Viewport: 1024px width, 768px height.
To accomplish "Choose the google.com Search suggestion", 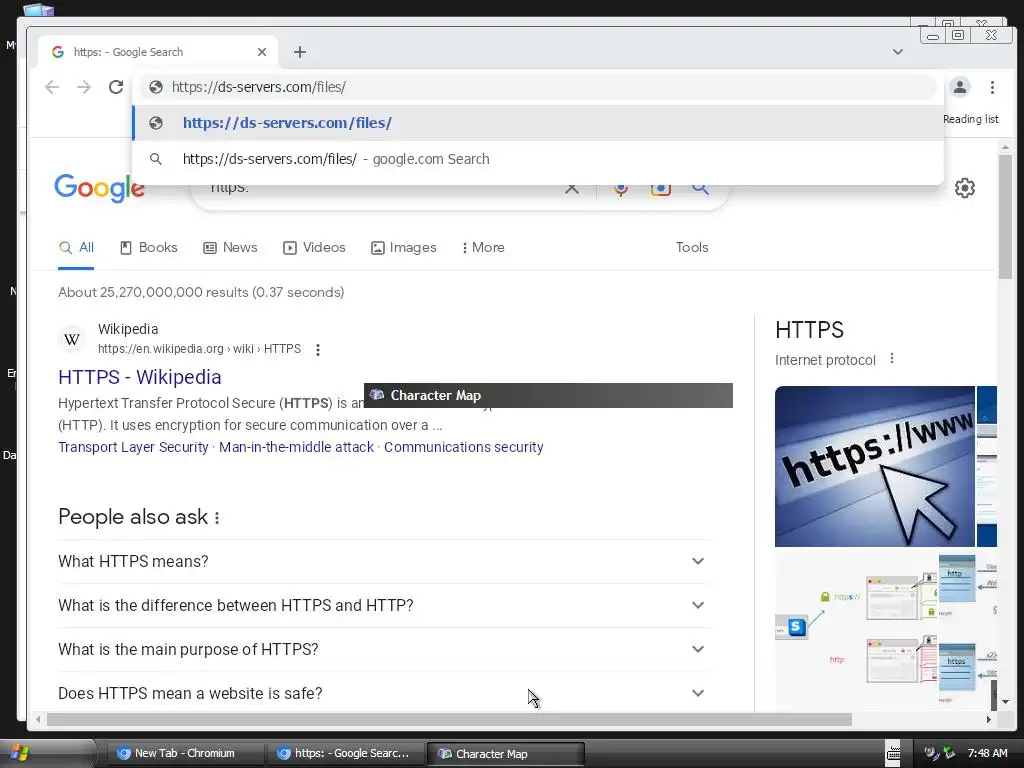I will pos(538,159).
